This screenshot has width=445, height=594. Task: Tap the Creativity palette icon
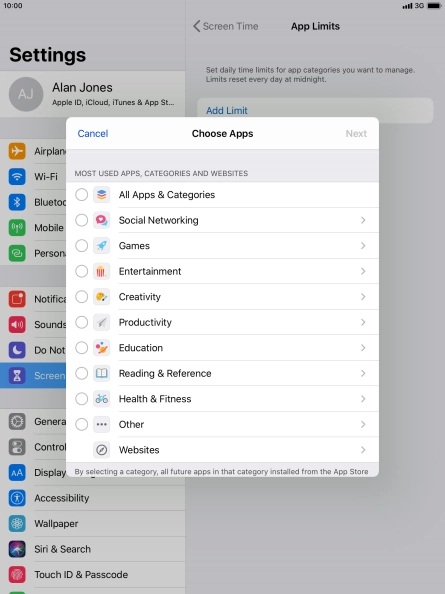101,297
